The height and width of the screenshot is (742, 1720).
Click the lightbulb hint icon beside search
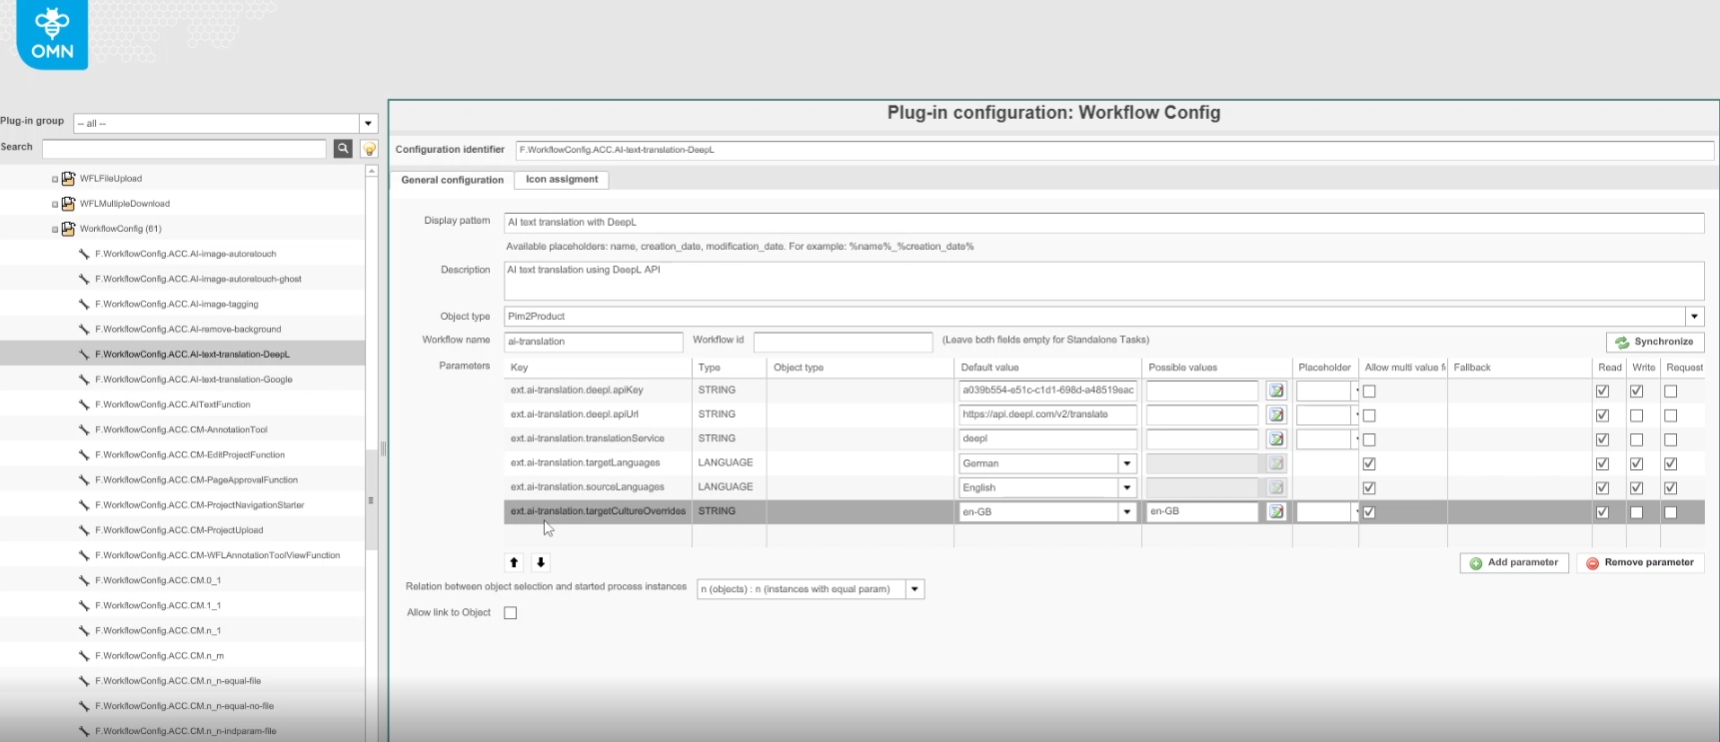click(369, 149)
